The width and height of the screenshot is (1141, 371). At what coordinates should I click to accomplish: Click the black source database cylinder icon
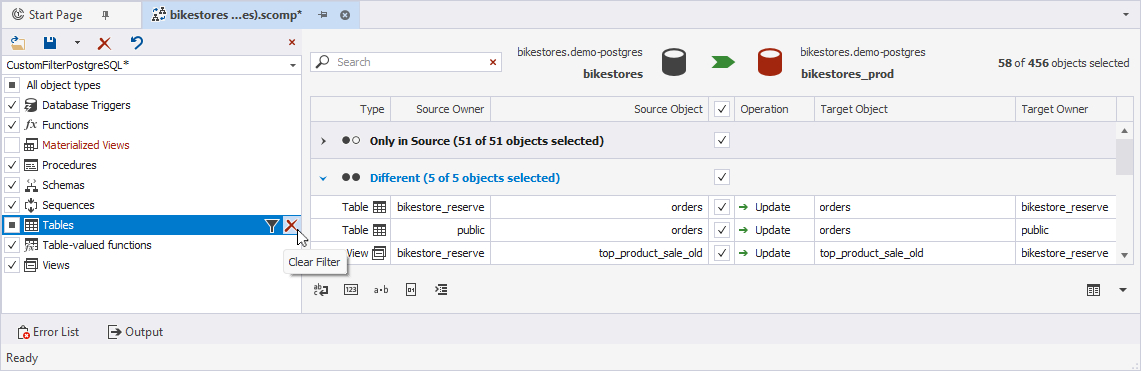click(x=675, y=63)
